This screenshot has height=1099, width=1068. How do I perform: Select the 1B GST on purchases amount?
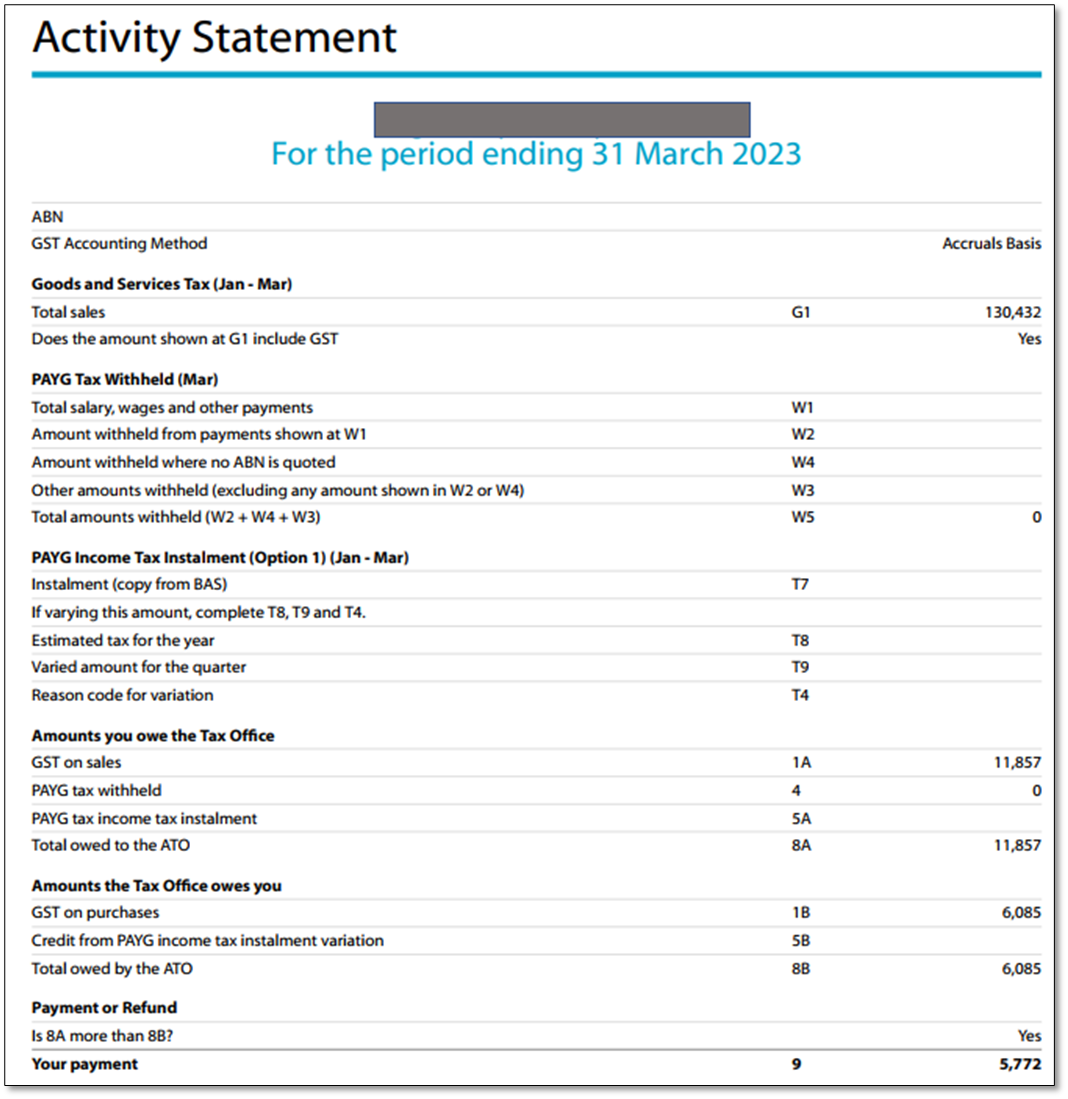[x=1021, y=912]
